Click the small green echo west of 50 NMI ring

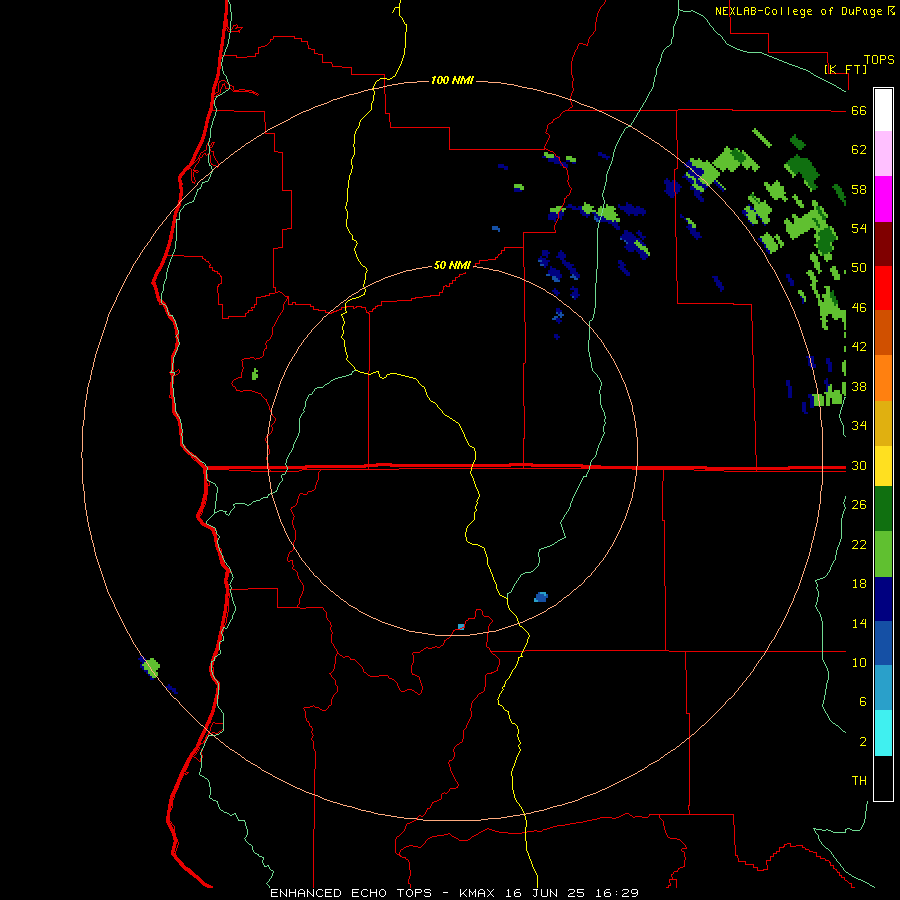tap(255, 374)
